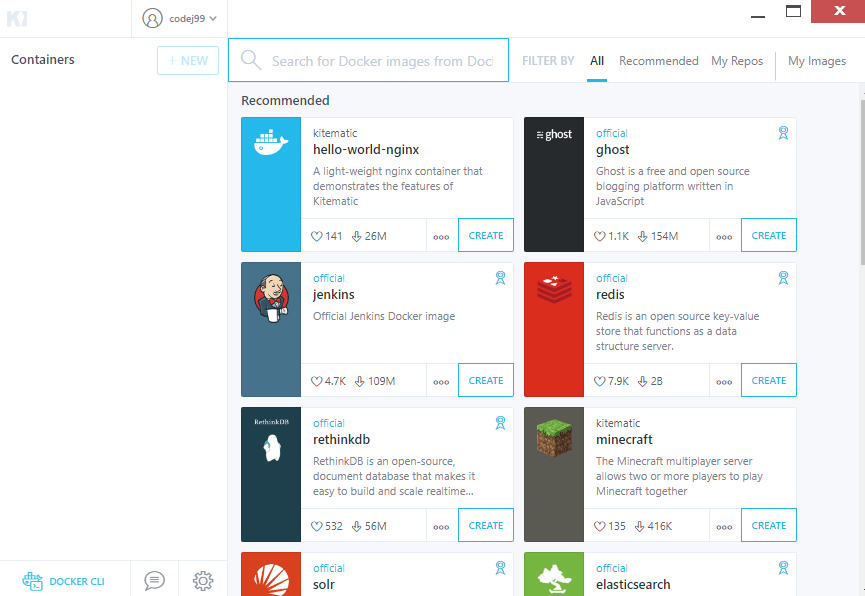Image resolution: width=865 pixels, height=596 pixels.
Task: Open more options for ghost
Action: 724,237
